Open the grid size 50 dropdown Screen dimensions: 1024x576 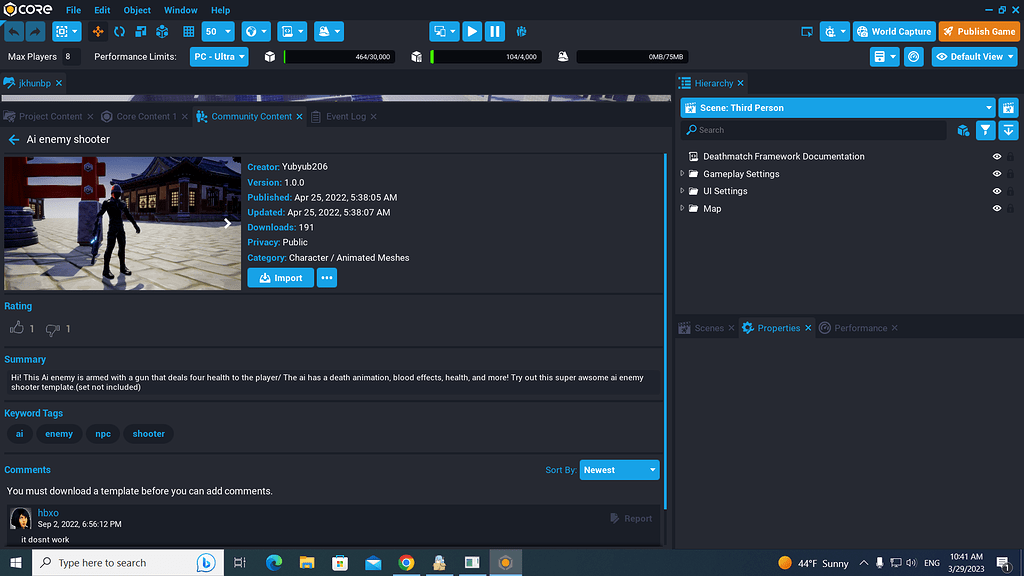point(218,31)
